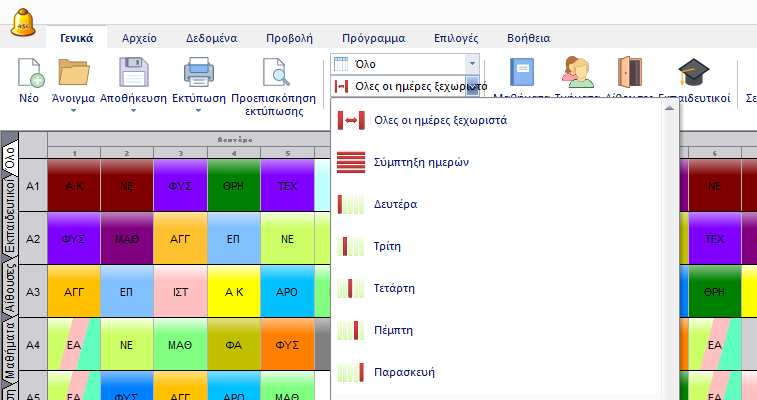Select the A3 class row header
Screen dimensions: 757x400
33,291
